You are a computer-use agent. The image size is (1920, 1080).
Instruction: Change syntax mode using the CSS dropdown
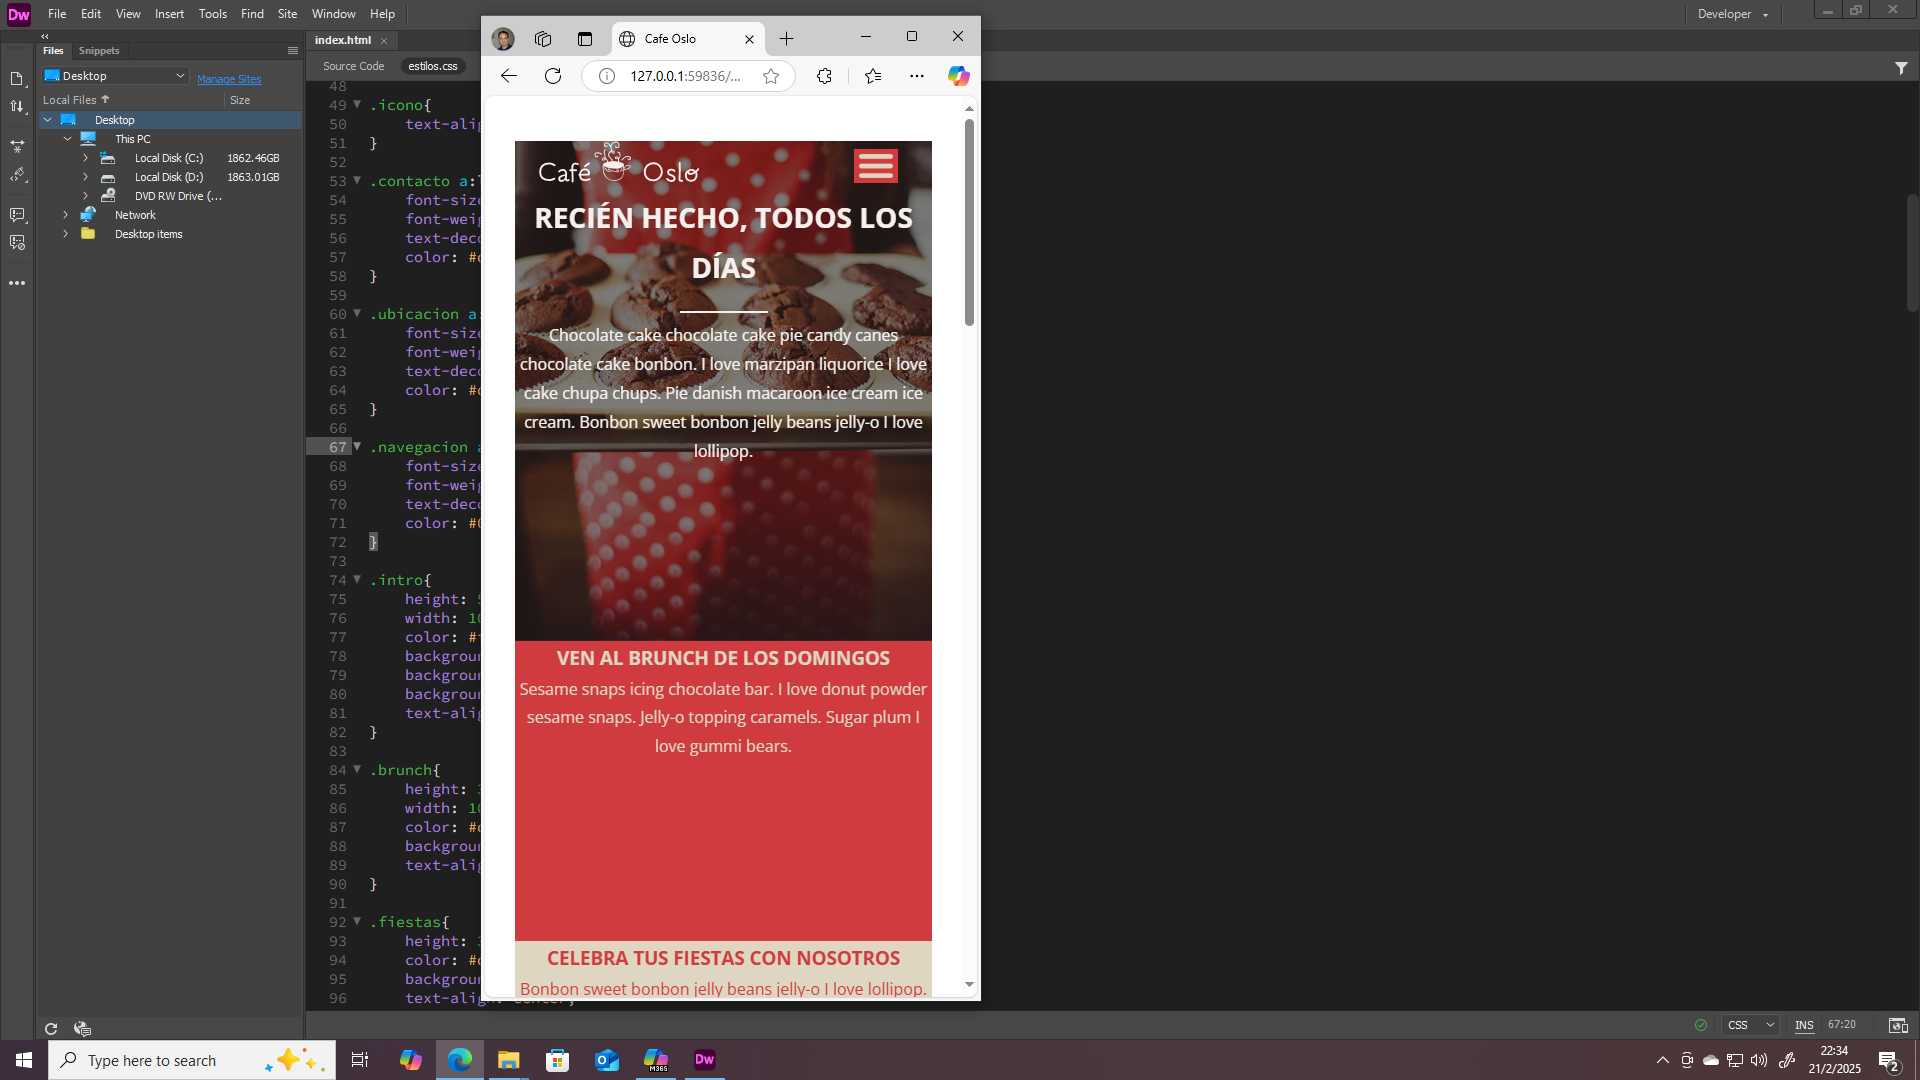[x=1750, y=1024]
